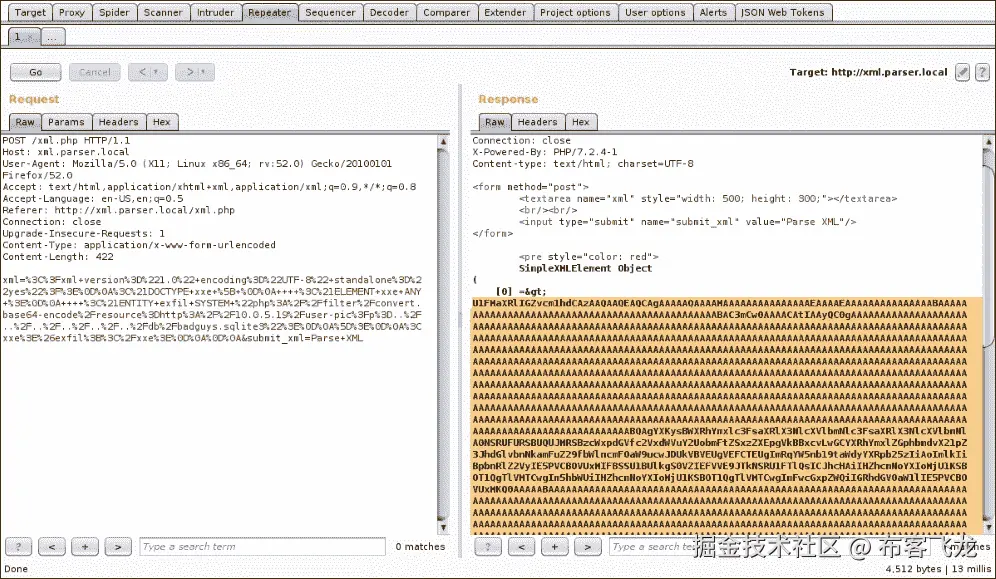The width and height of the screenshot is (996, 579).
Task: Switch to the Proxy tab
Action: click(71, 12)
